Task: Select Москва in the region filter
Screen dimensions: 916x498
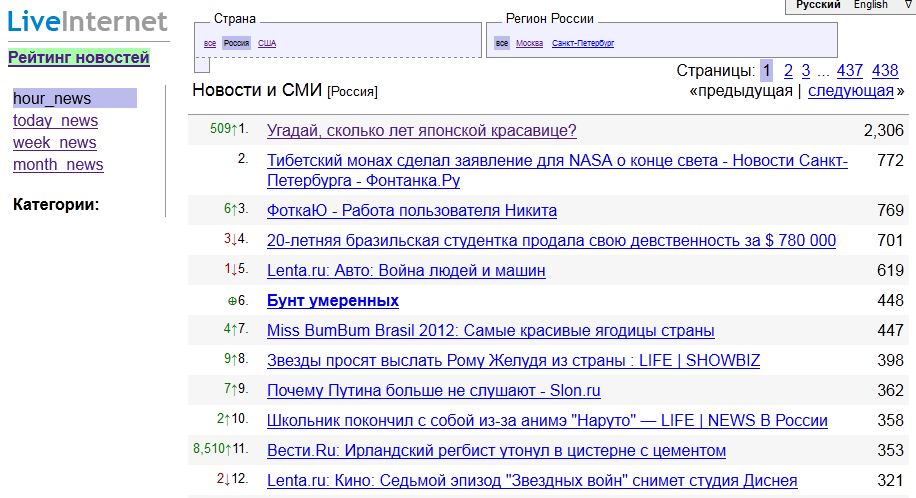Action: pyautogui.click(x=529, y=43)
